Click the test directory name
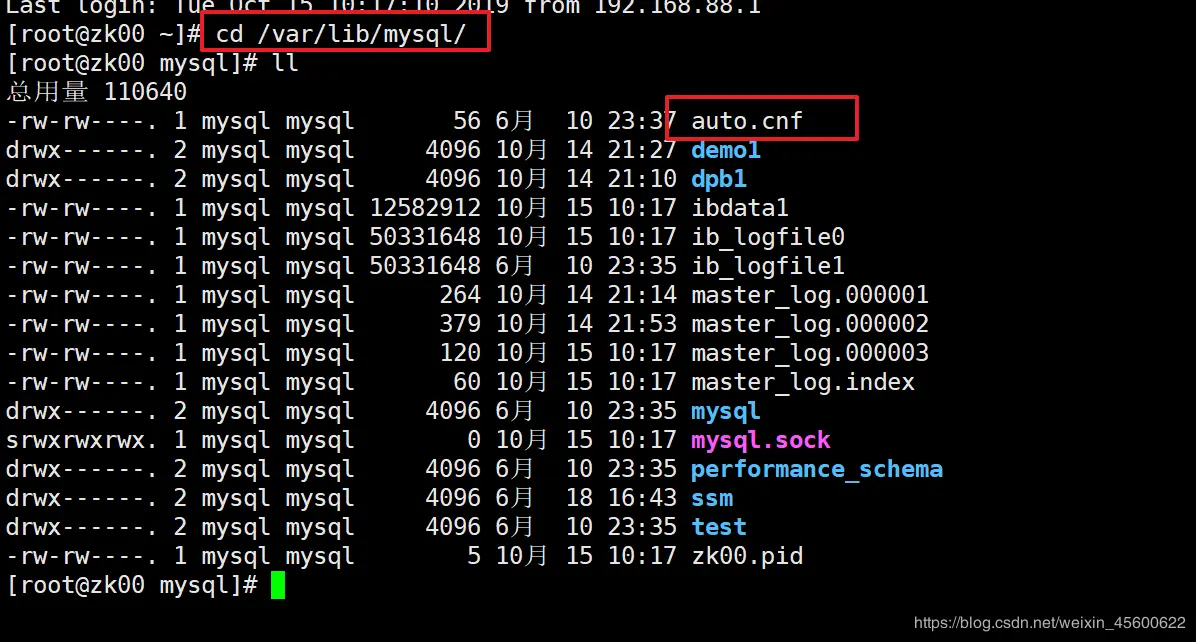Image resolution: width=1196 pixels, height=642 pixels. 719,527
